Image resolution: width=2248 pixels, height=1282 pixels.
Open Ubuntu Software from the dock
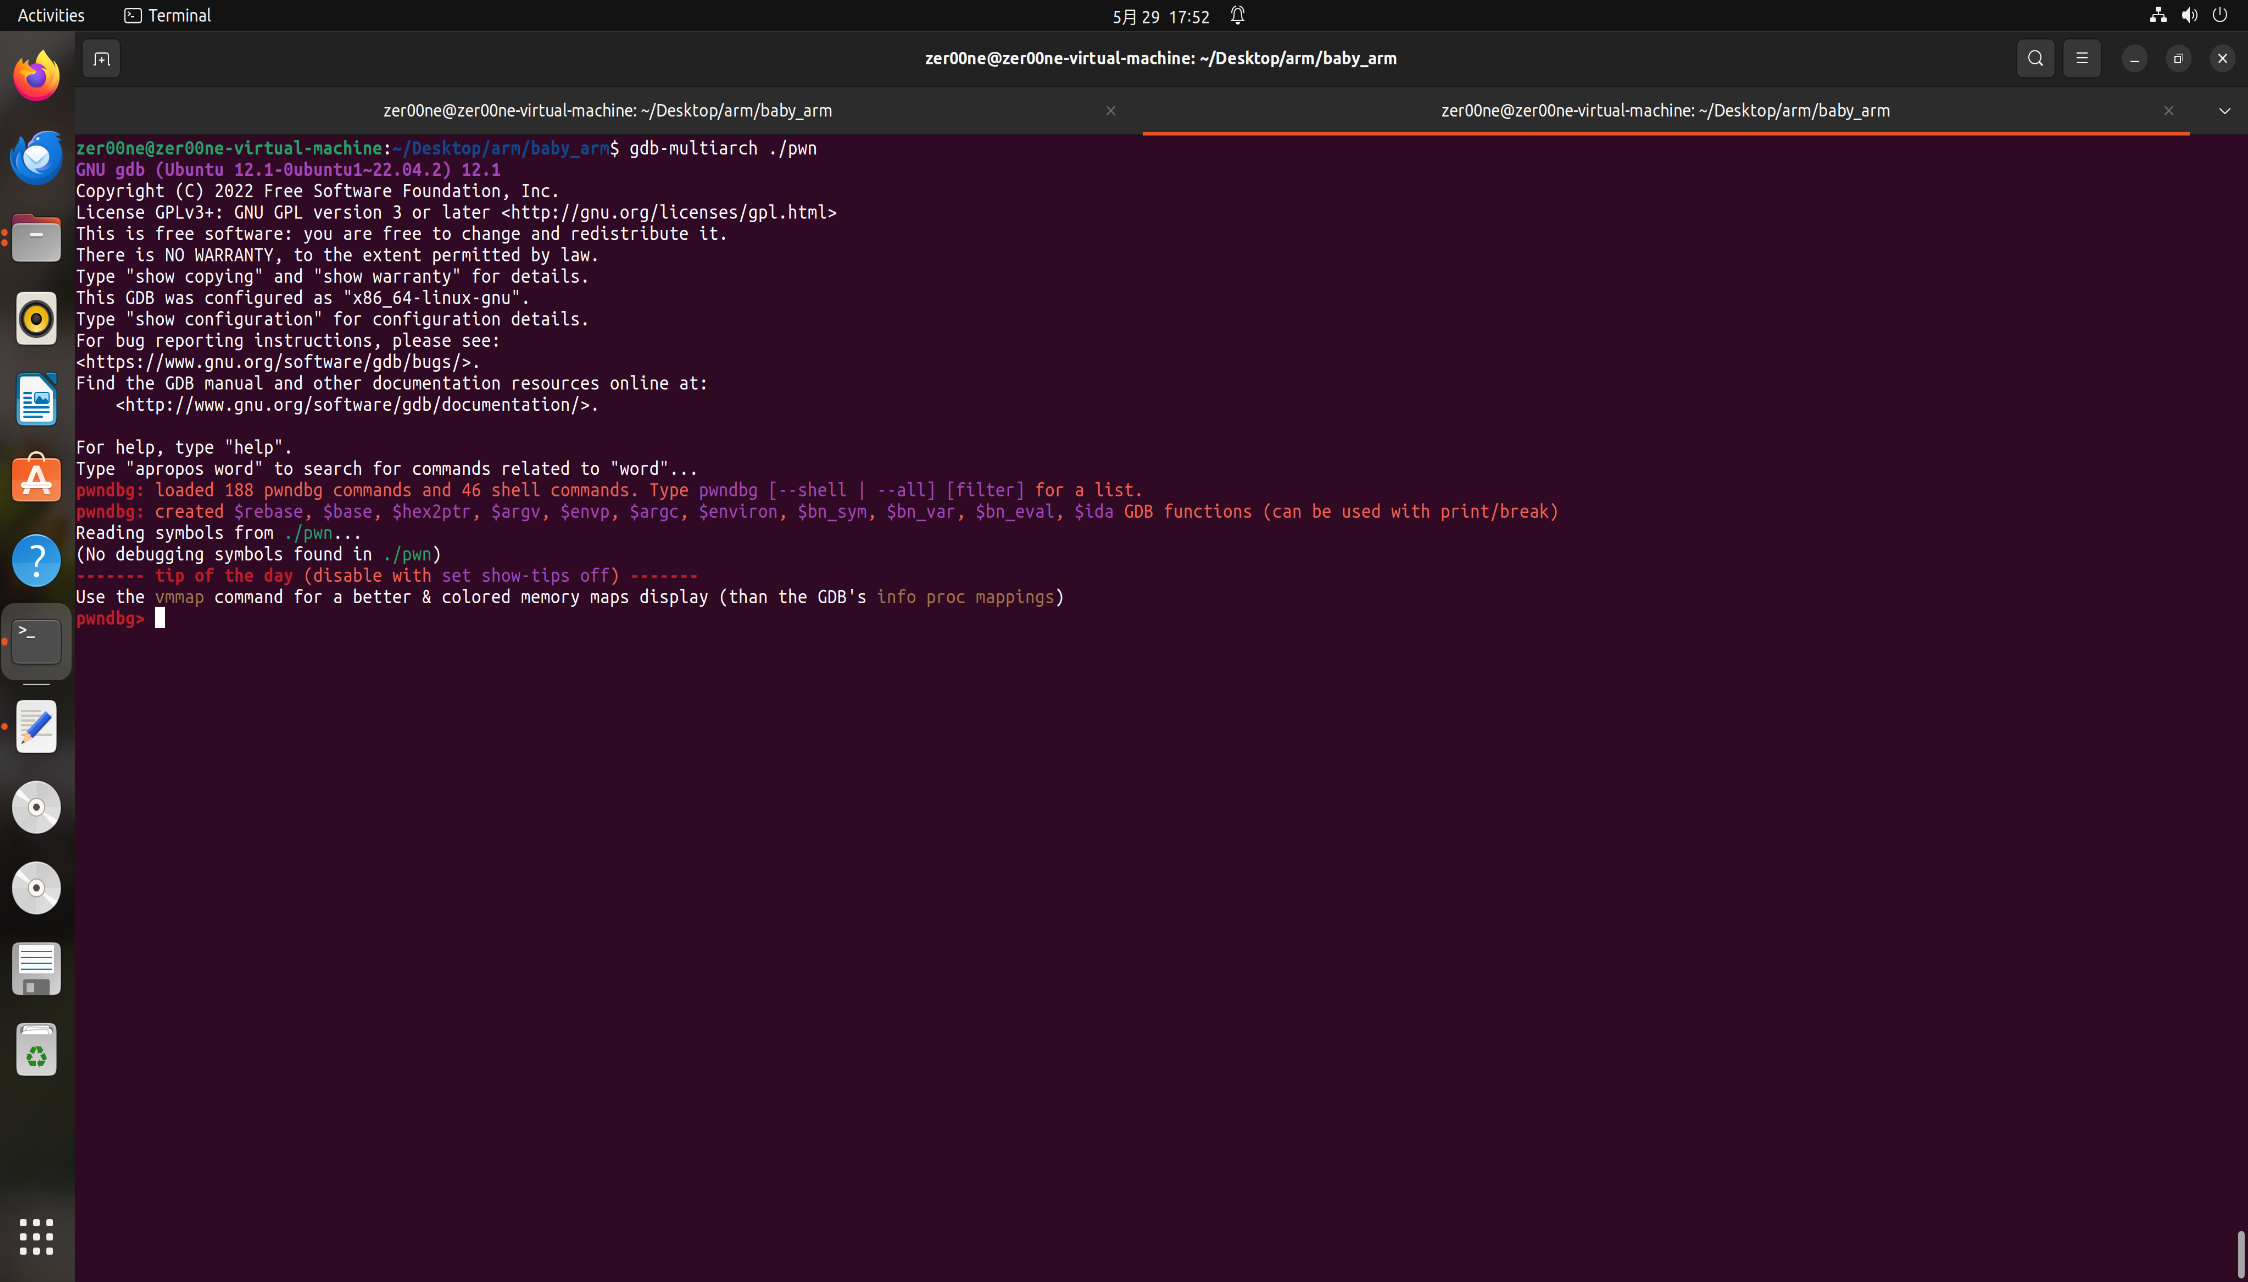[37, 480]
